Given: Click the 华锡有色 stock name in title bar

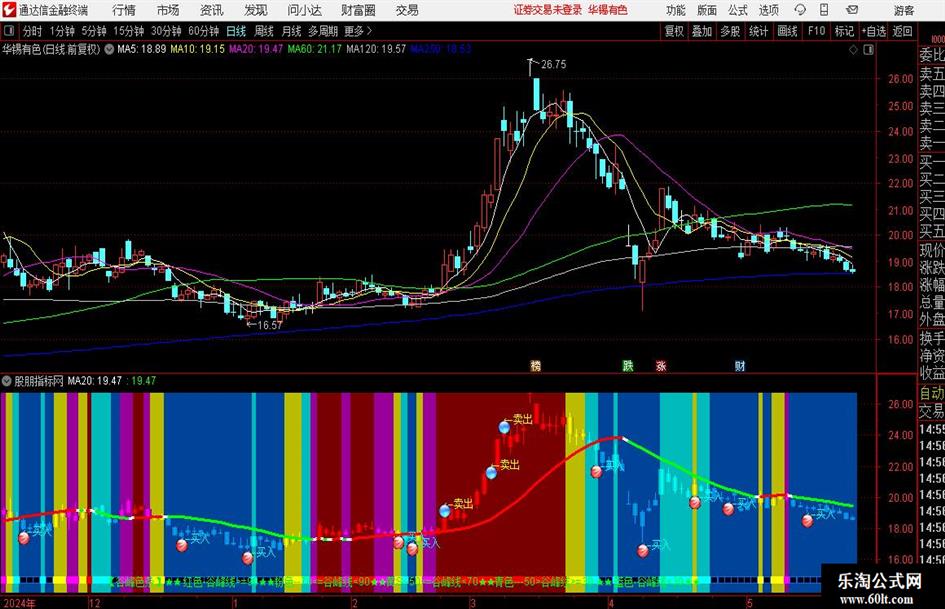Looking at the screenshot, I should tap(608, 10).
